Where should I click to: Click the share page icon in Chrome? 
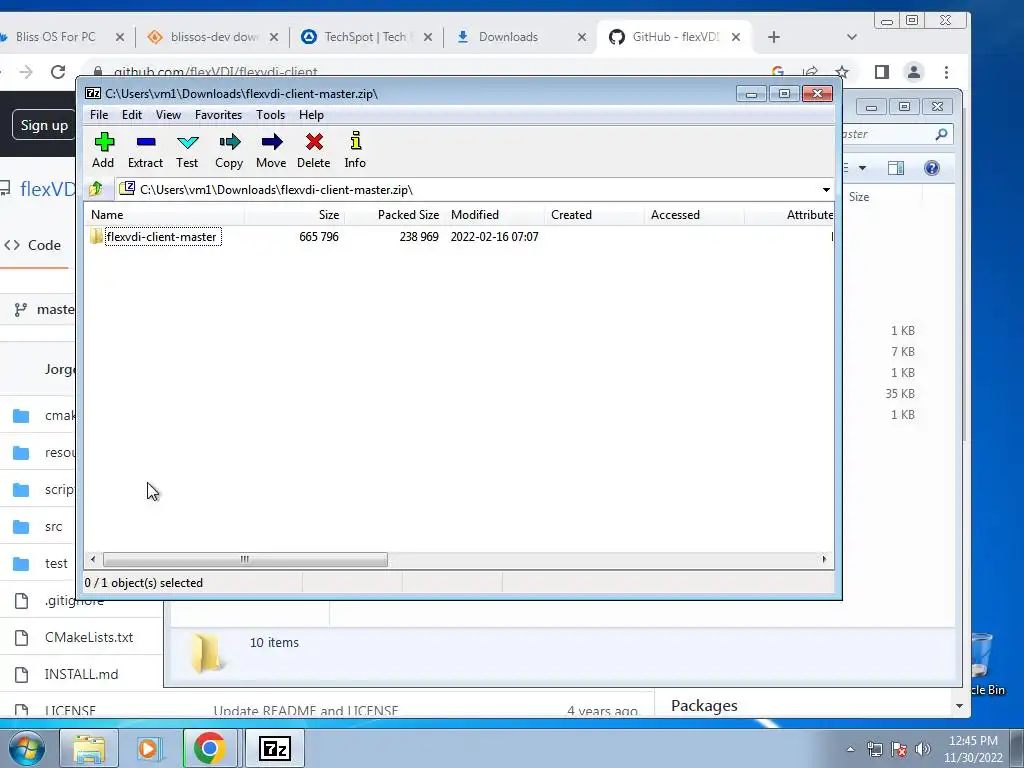[810, 72]
